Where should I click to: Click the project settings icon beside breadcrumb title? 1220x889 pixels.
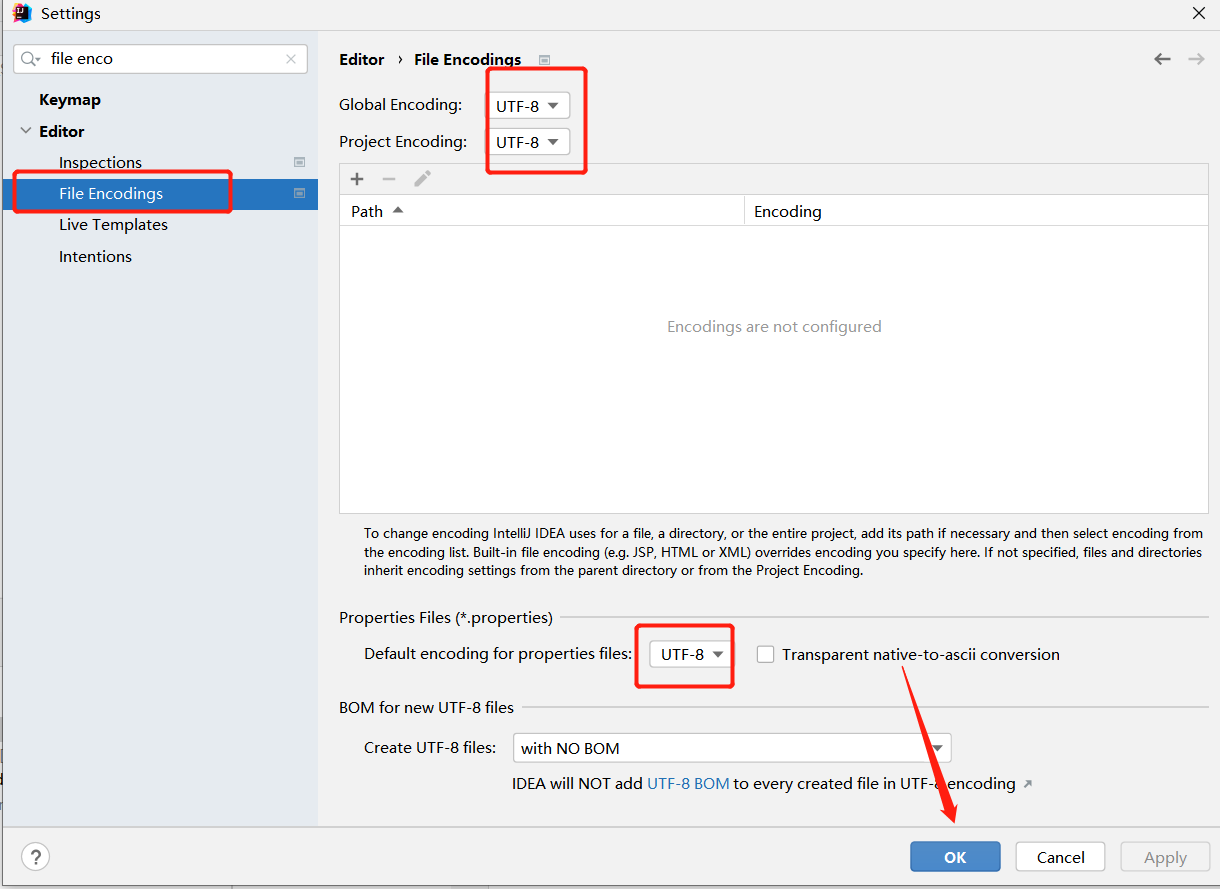point(544,60)
